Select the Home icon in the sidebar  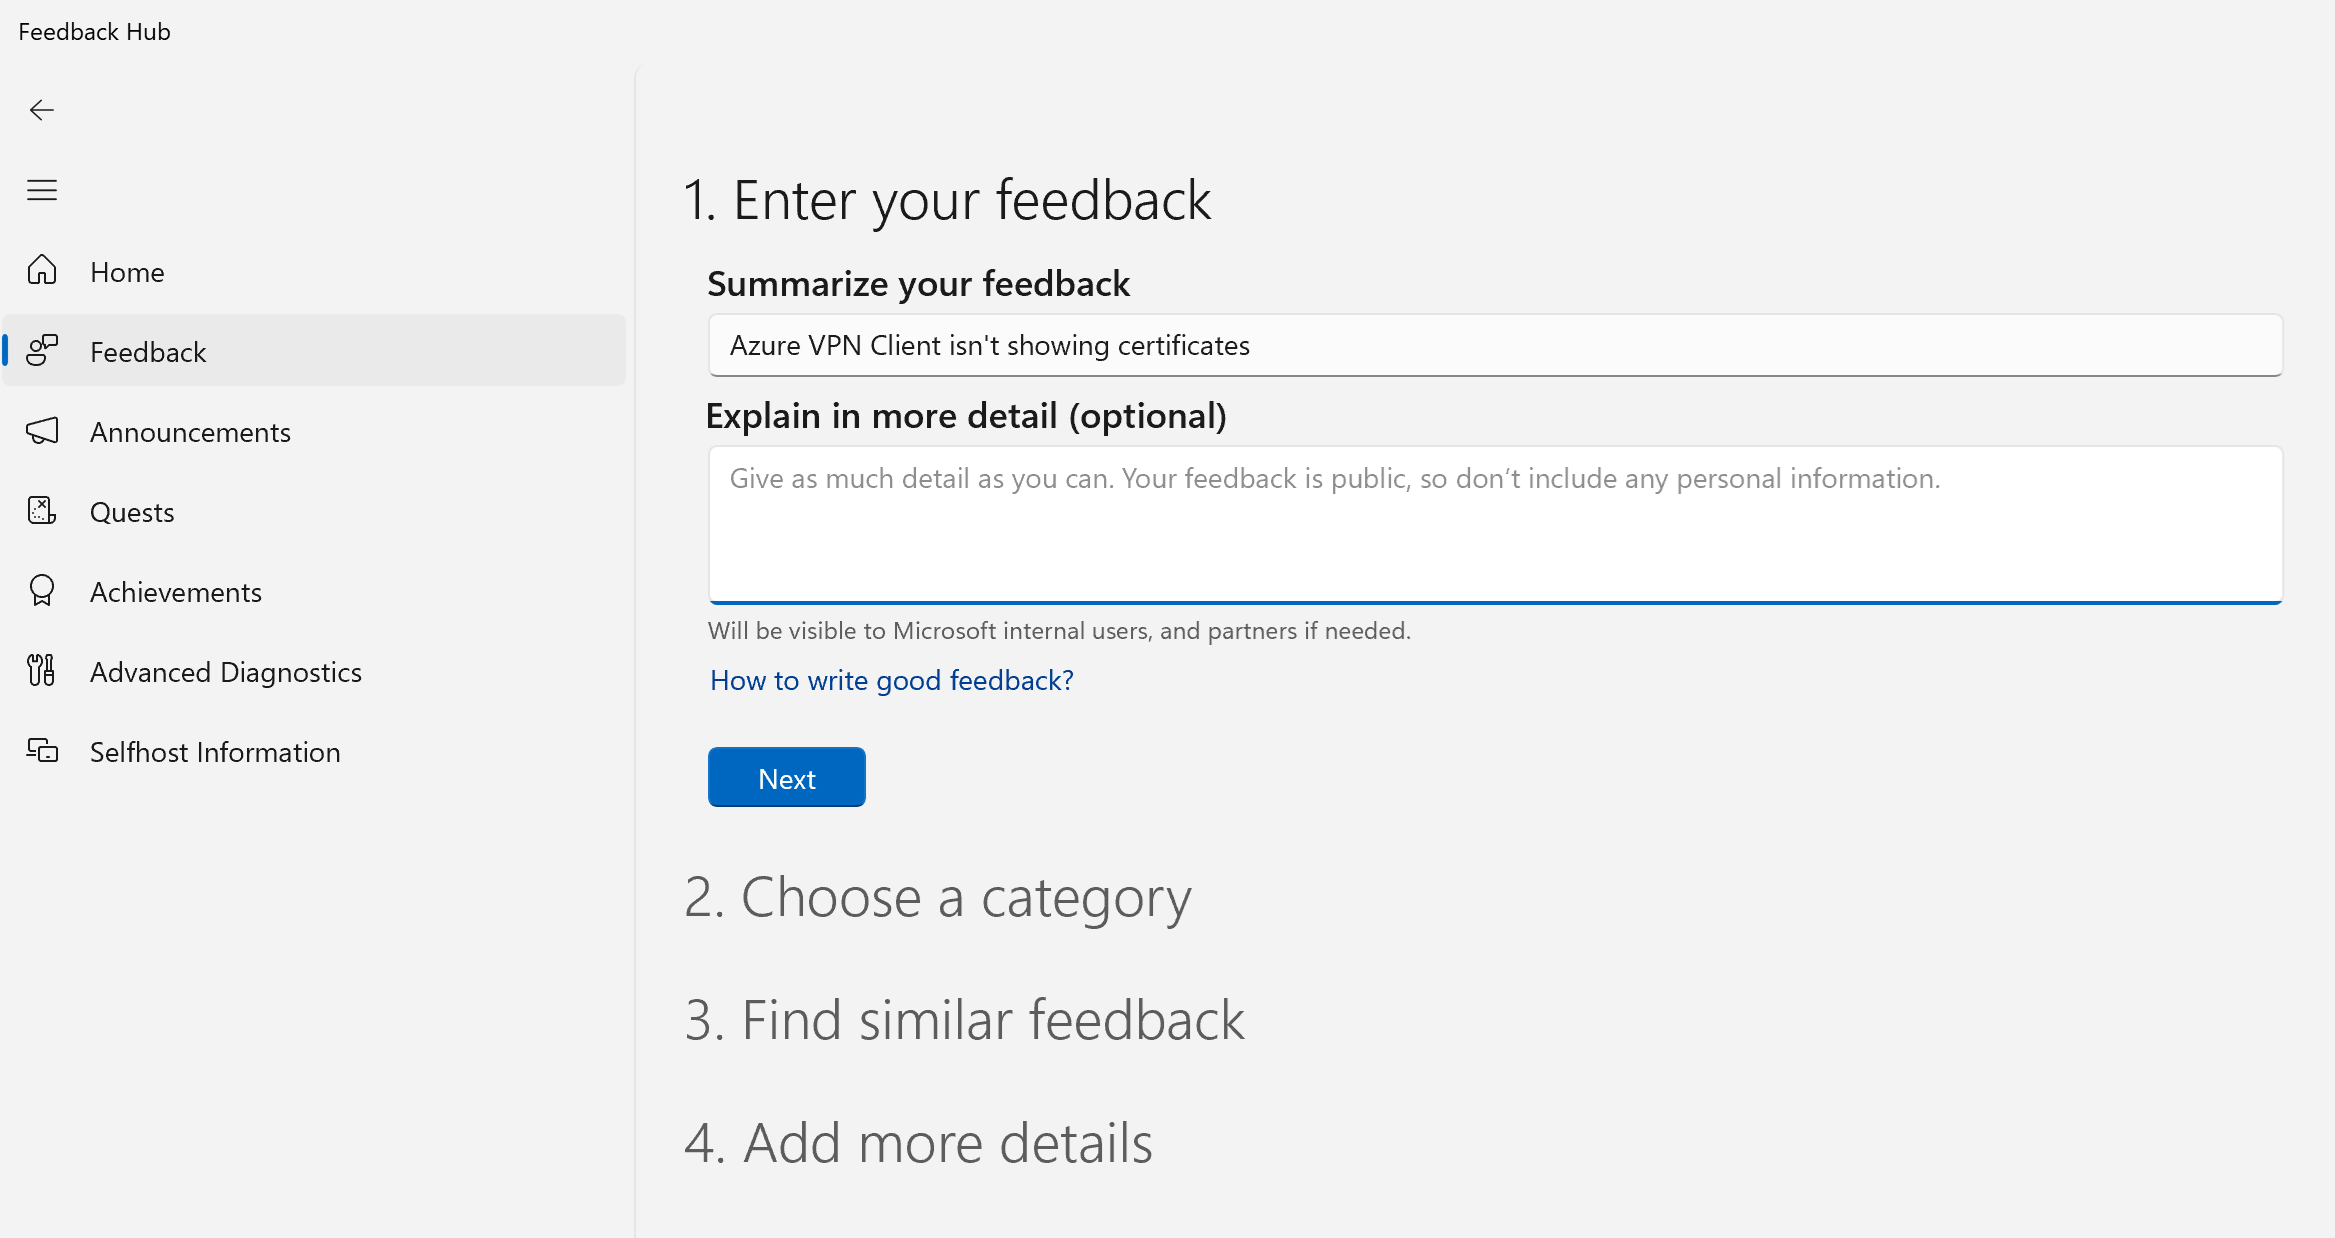42,270
